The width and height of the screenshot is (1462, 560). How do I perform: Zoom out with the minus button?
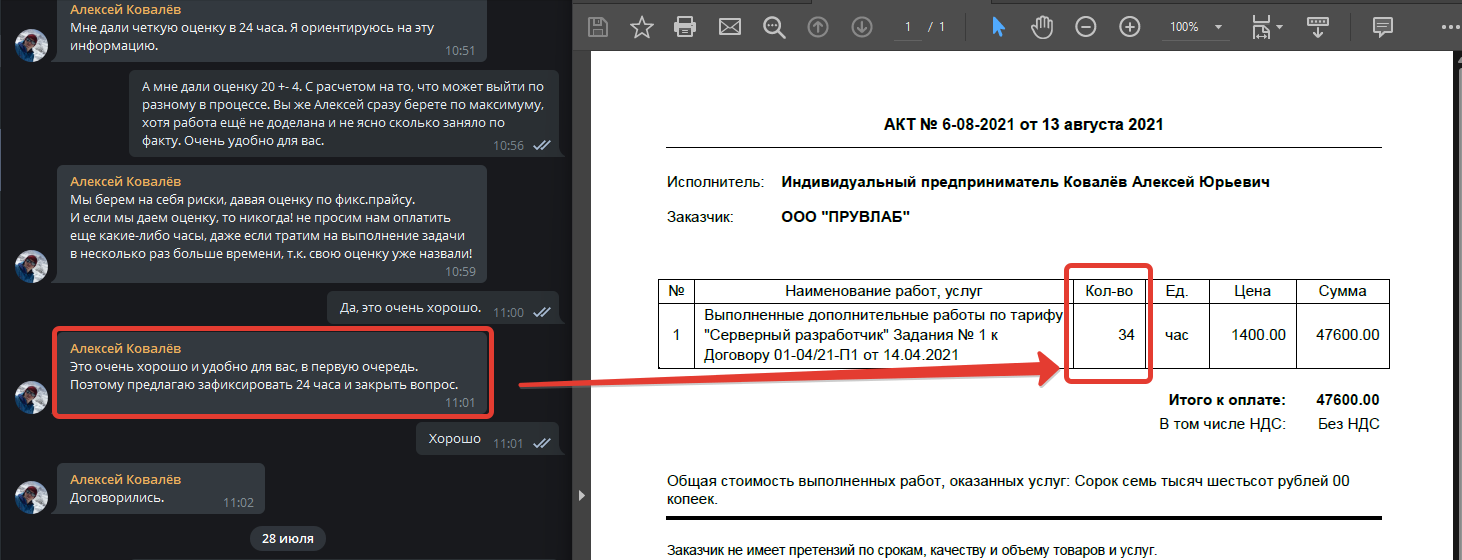1086,27
